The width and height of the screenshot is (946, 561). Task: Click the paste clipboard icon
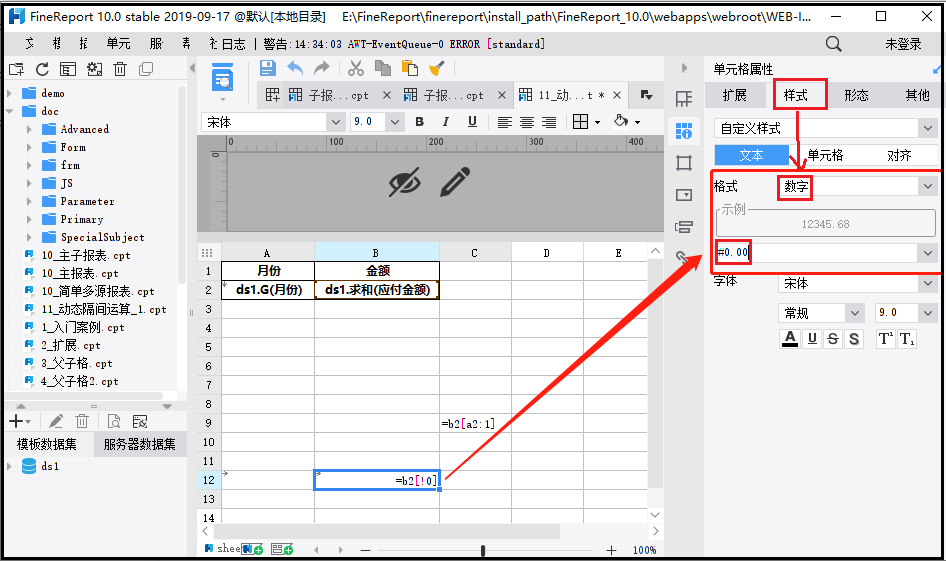(x=410, y=68)
